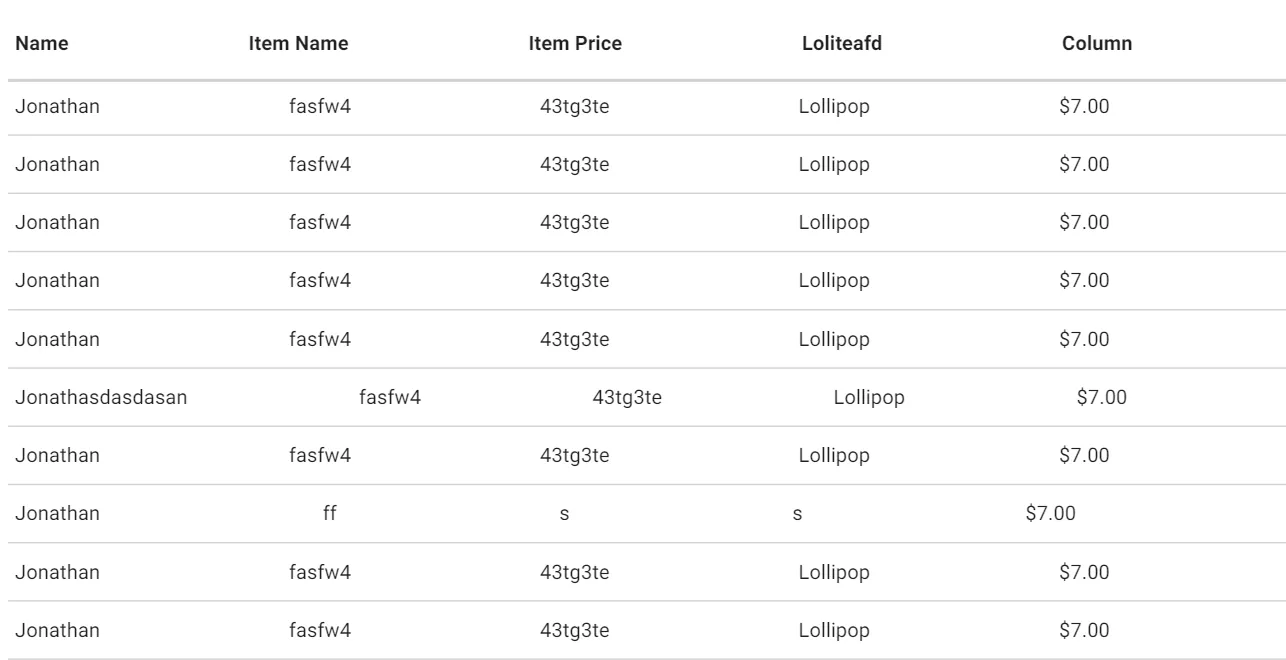The height and width of the screenshot is (660, 1286).
Task: Click the Loliteafd column header
Action: (x=842, y=44)
